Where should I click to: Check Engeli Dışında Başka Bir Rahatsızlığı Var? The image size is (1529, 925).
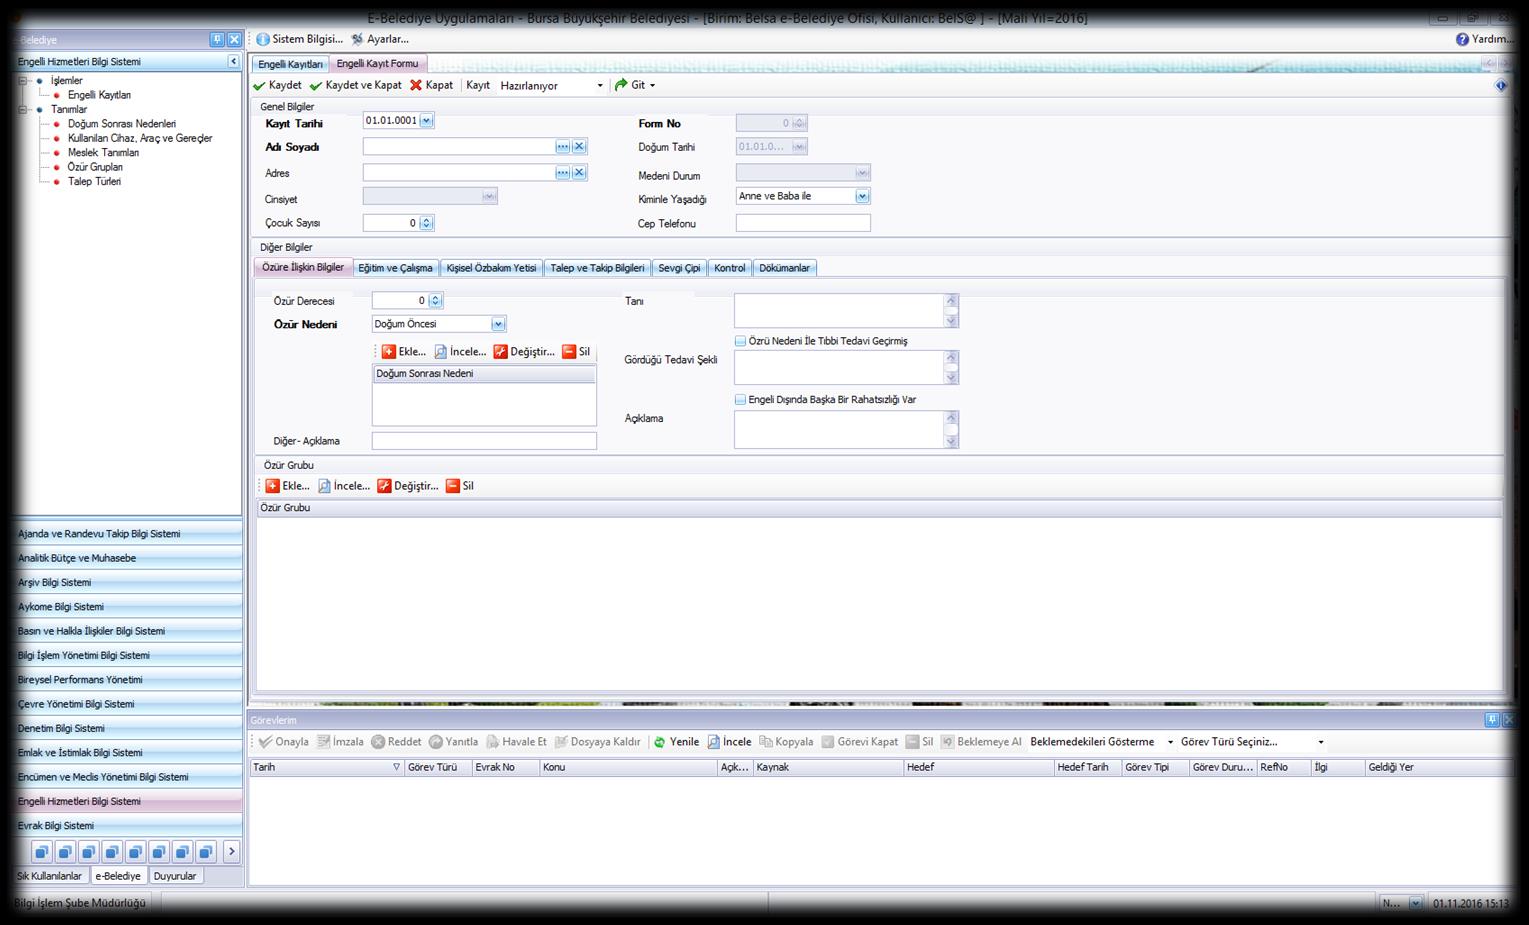pos(740,399)
